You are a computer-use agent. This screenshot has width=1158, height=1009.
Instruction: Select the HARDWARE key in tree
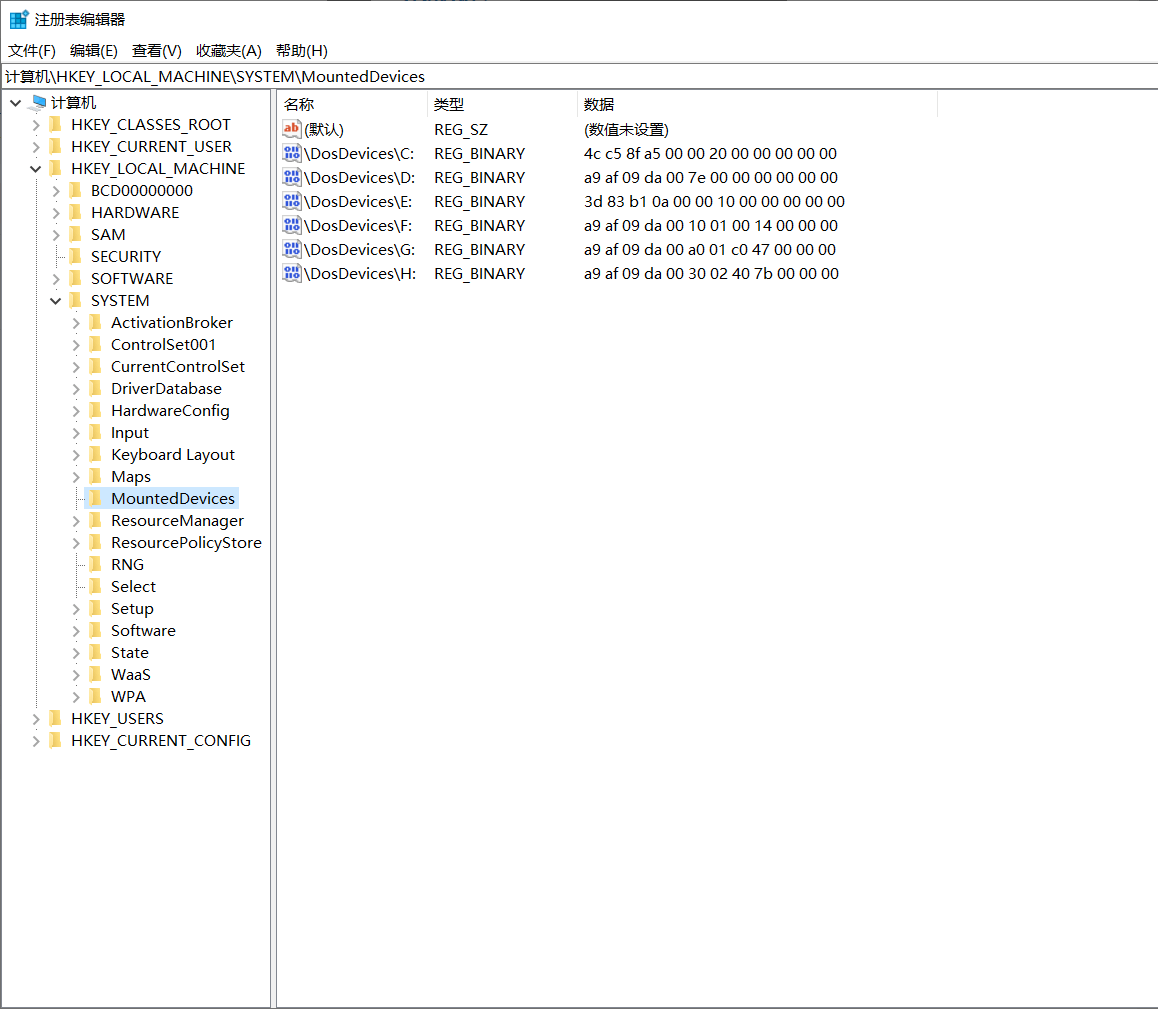(135, 213)
